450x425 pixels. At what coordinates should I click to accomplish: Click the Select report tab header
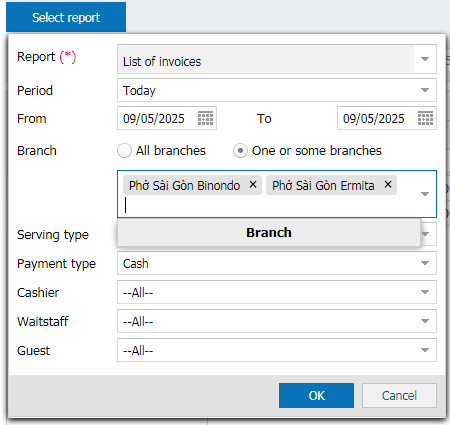tap(66, 17)
